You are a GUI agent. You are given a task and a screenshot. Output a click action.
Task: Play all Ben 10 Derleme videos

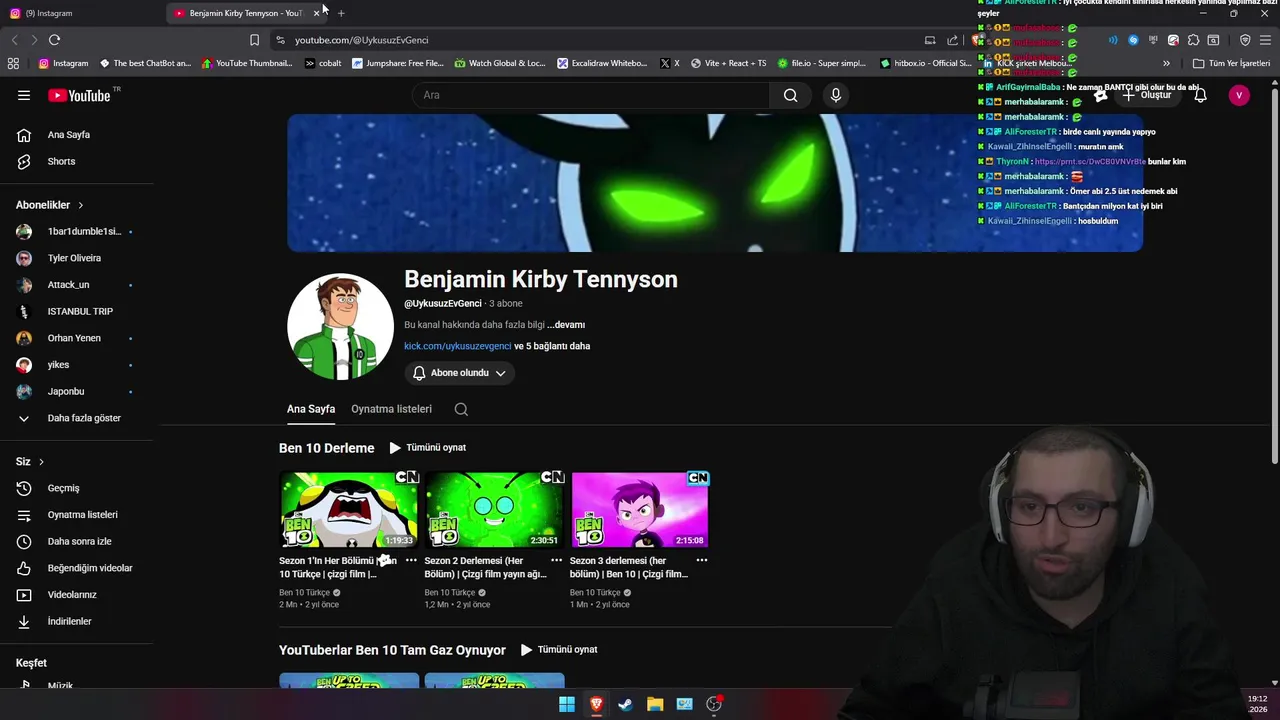click(x=428, y=448)
